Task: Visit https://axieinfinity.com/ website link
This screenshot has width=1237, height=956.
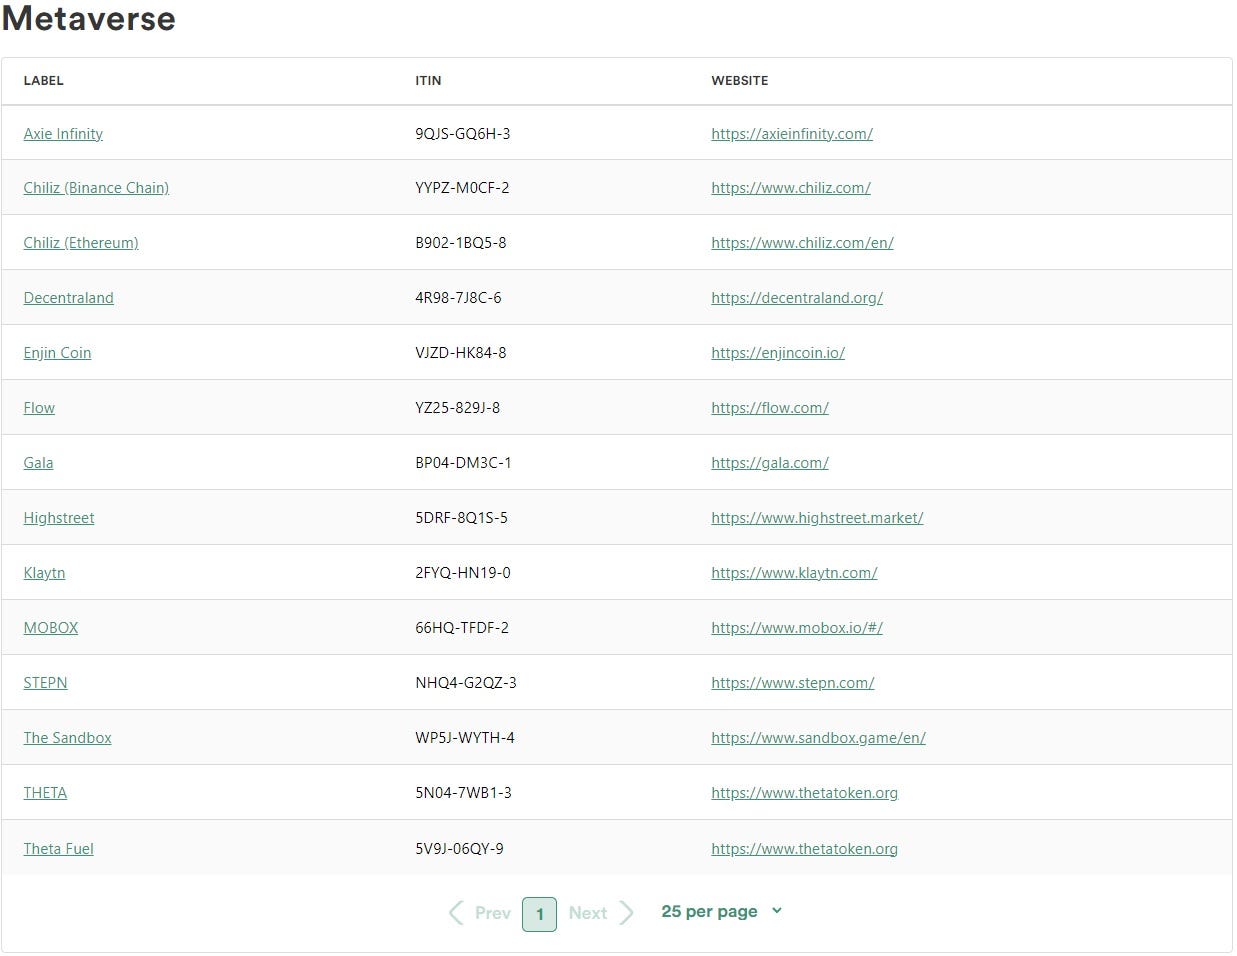Action: click(792, 134)
